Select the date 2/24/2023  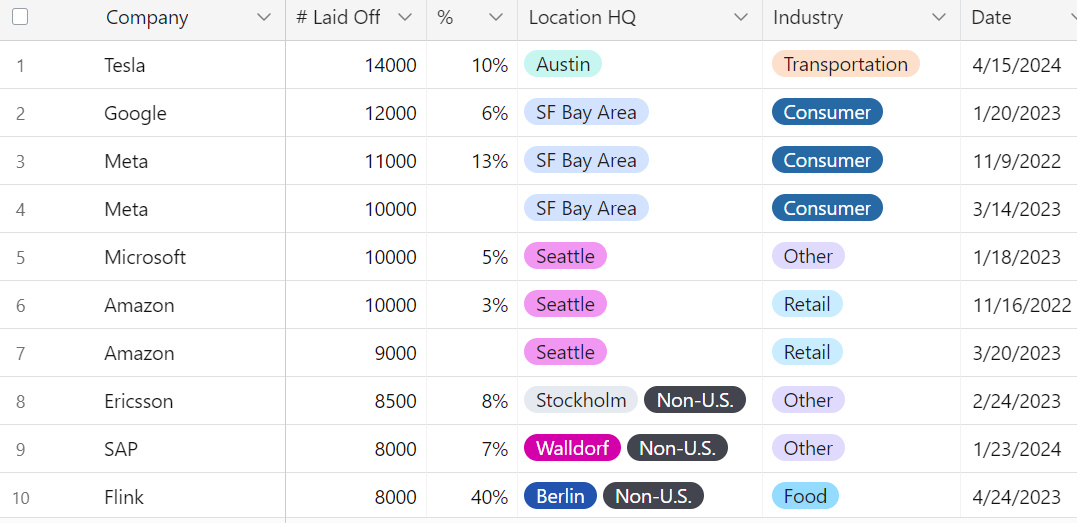pos(1017,401)
